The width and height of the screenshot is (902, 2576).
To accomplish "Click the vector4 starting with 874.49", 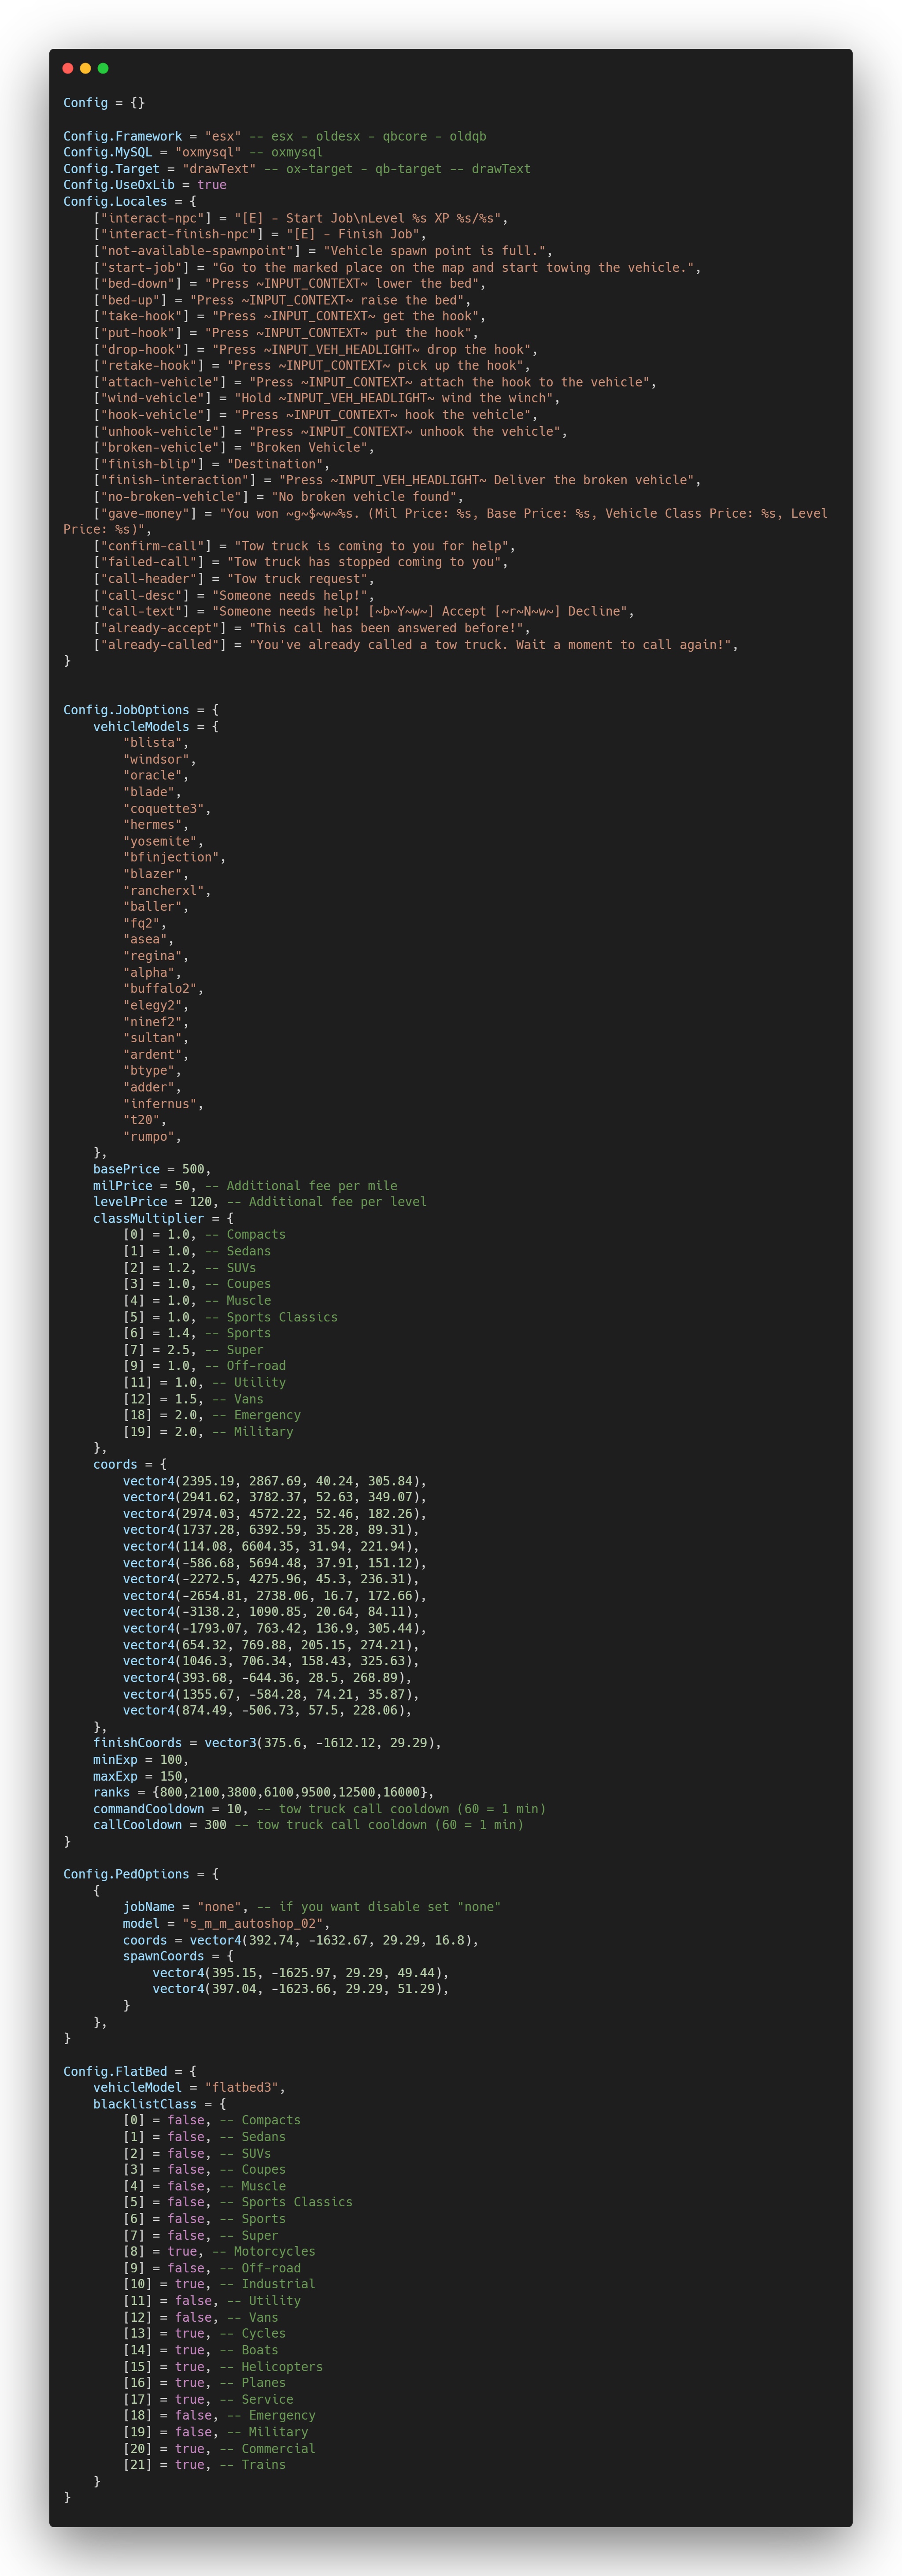I will [x=267, y=1710].
